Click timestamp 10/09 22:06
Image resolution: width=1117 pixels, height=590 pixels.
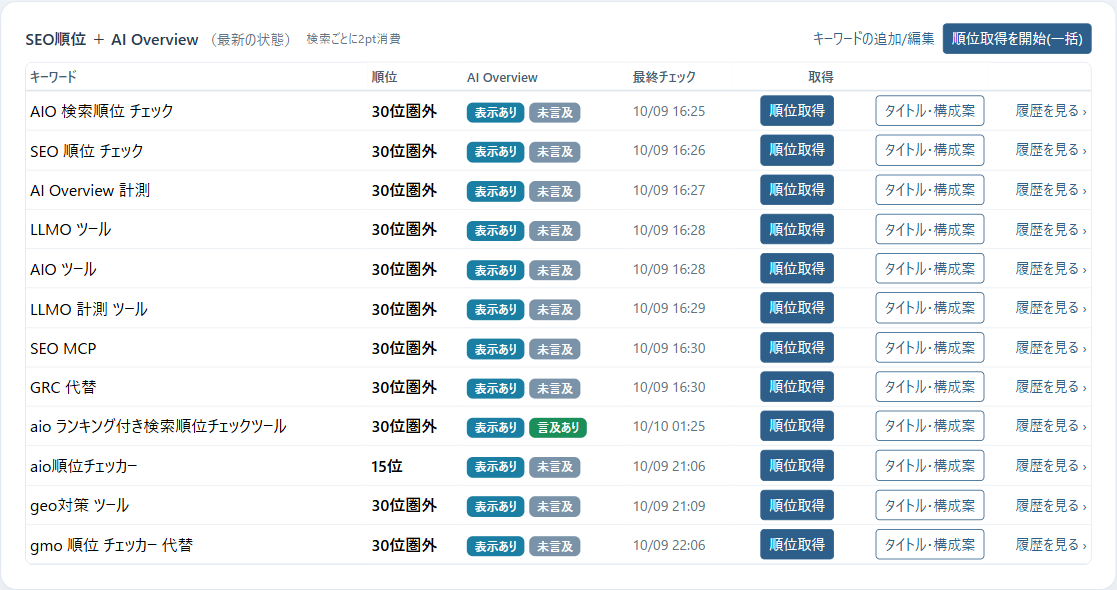tap(669, 545)
